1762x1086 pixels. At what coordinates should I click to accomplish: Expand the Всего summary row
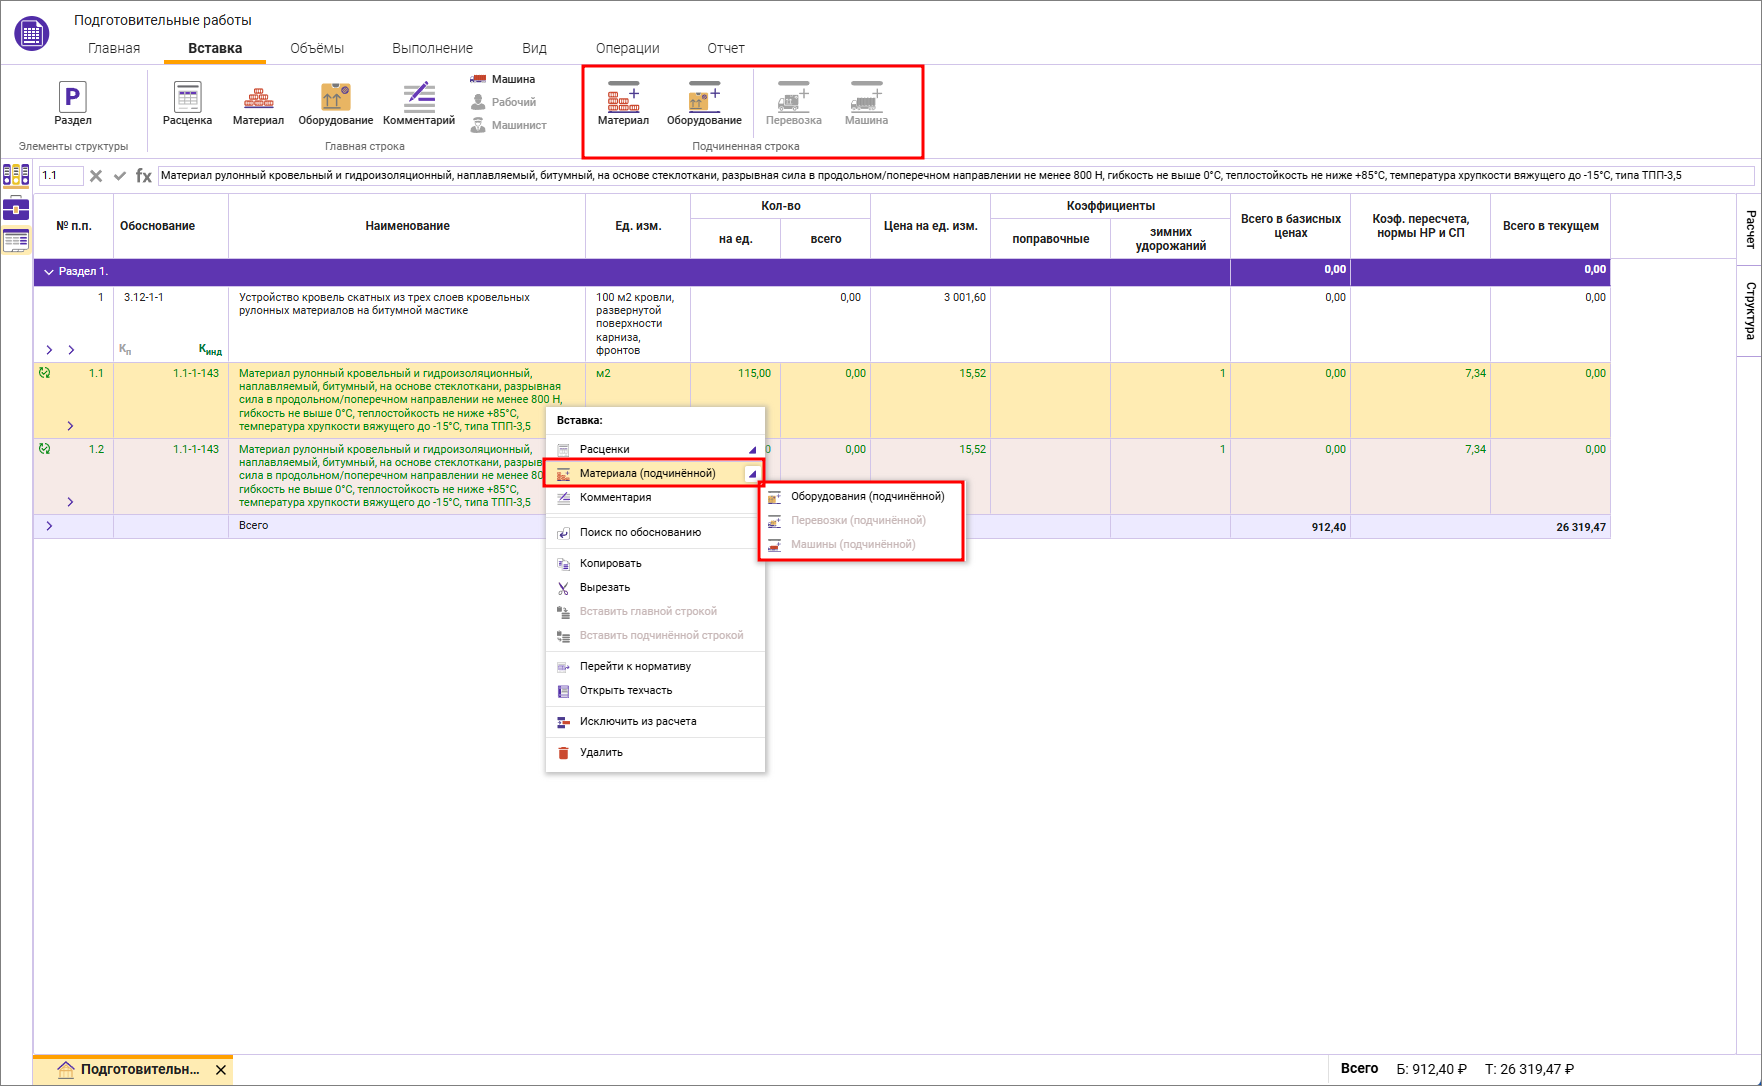coord(49,526)
